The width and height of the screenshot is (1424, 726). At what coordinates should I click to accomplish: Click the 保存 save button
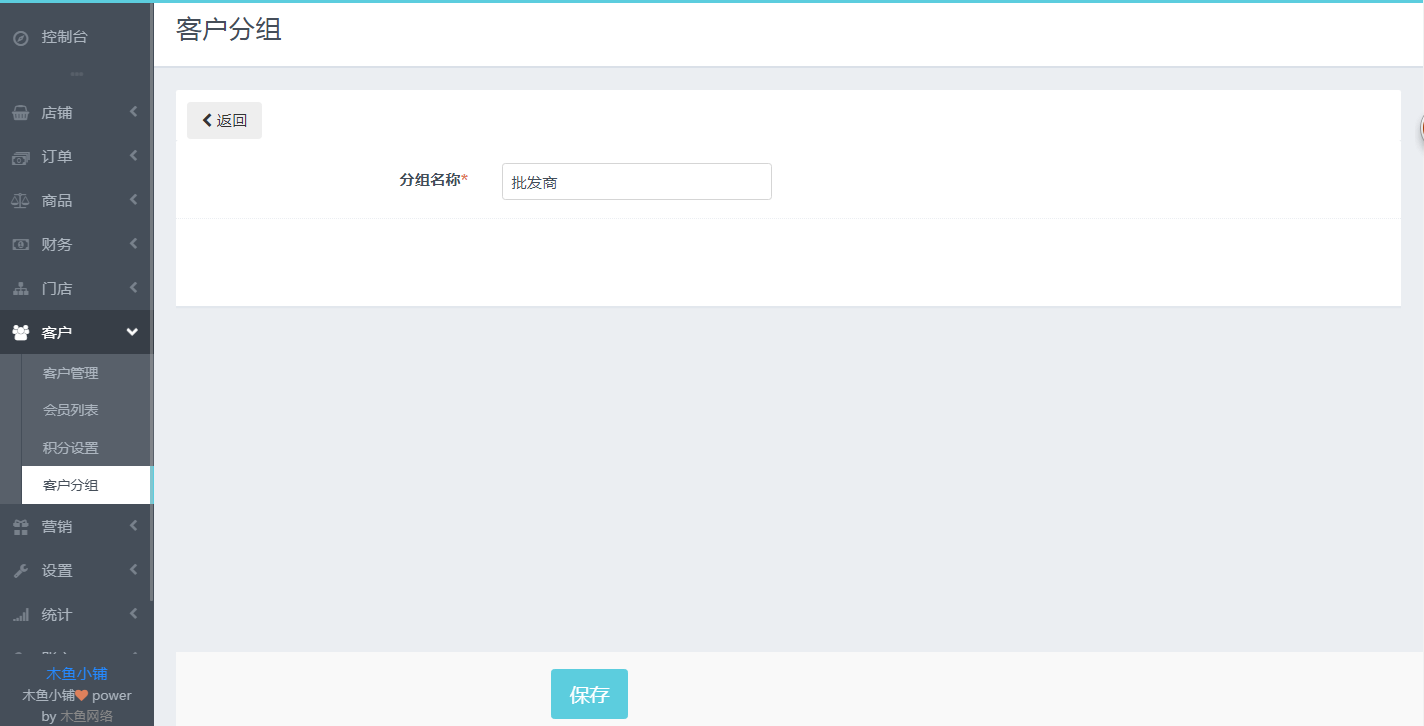click(x=589, y=695)
